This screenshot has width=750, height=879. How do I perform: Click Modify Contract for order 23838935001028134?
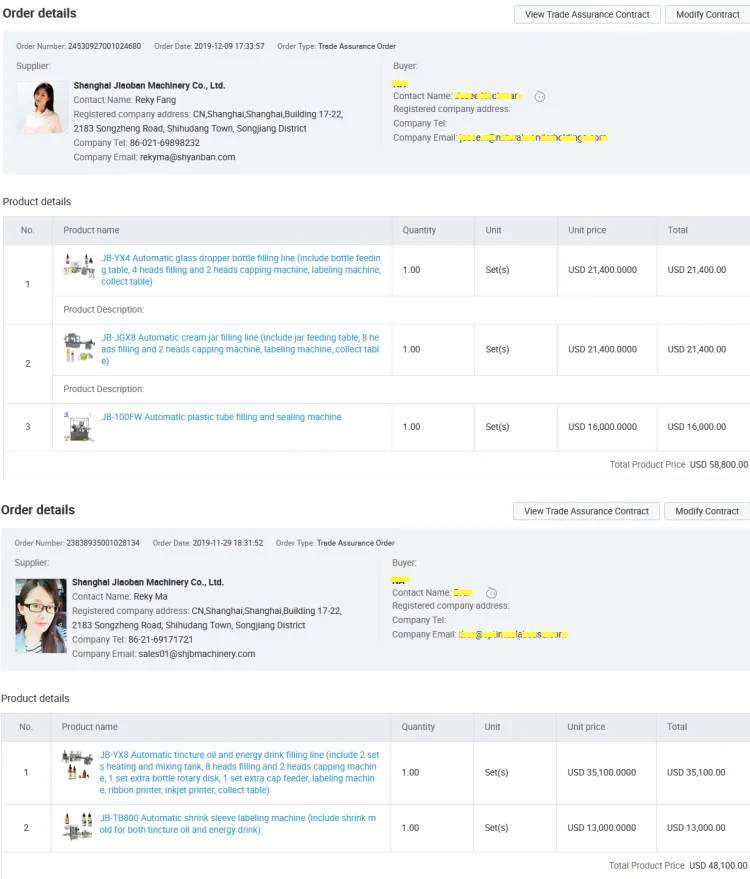[707, 511]
